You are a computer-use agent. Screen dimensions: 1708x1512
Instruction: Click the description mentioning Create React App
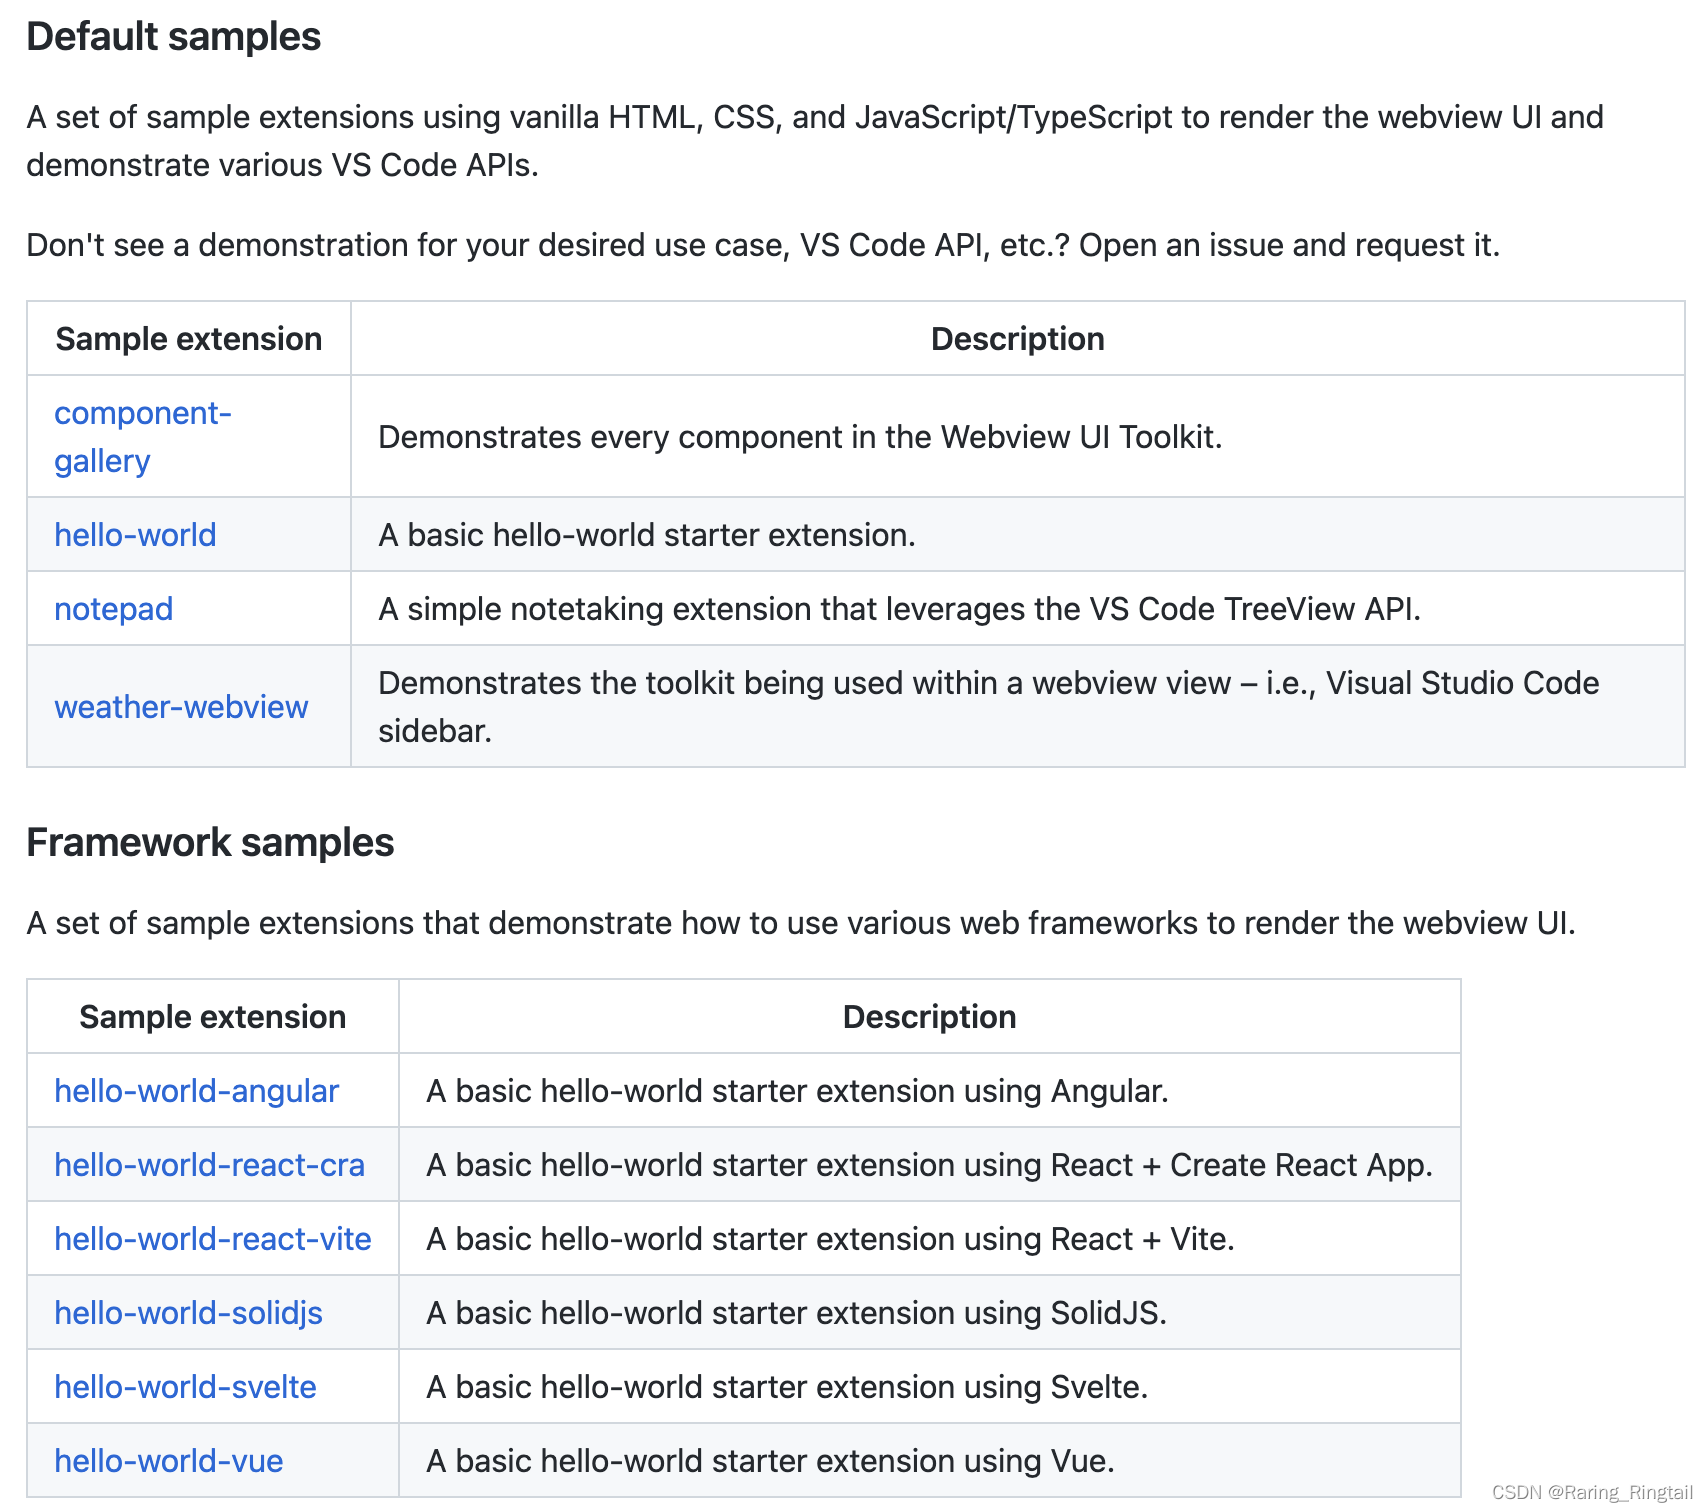(x=929, y=1165)
